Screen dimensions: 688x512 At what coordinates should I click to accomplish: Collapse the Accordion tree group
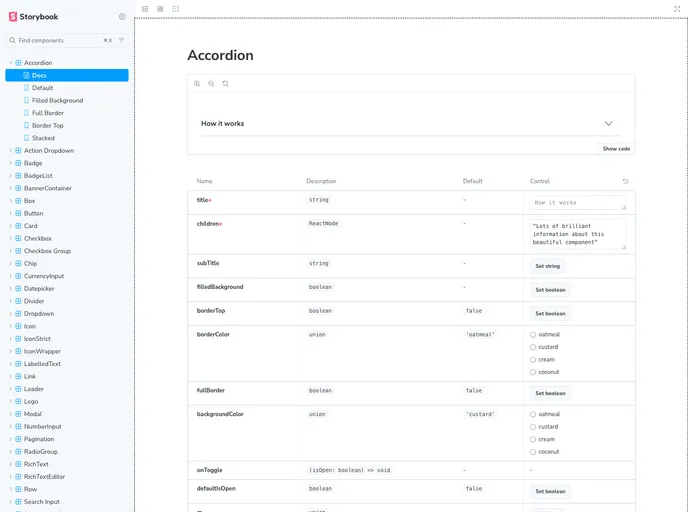[x=10, y=63]
